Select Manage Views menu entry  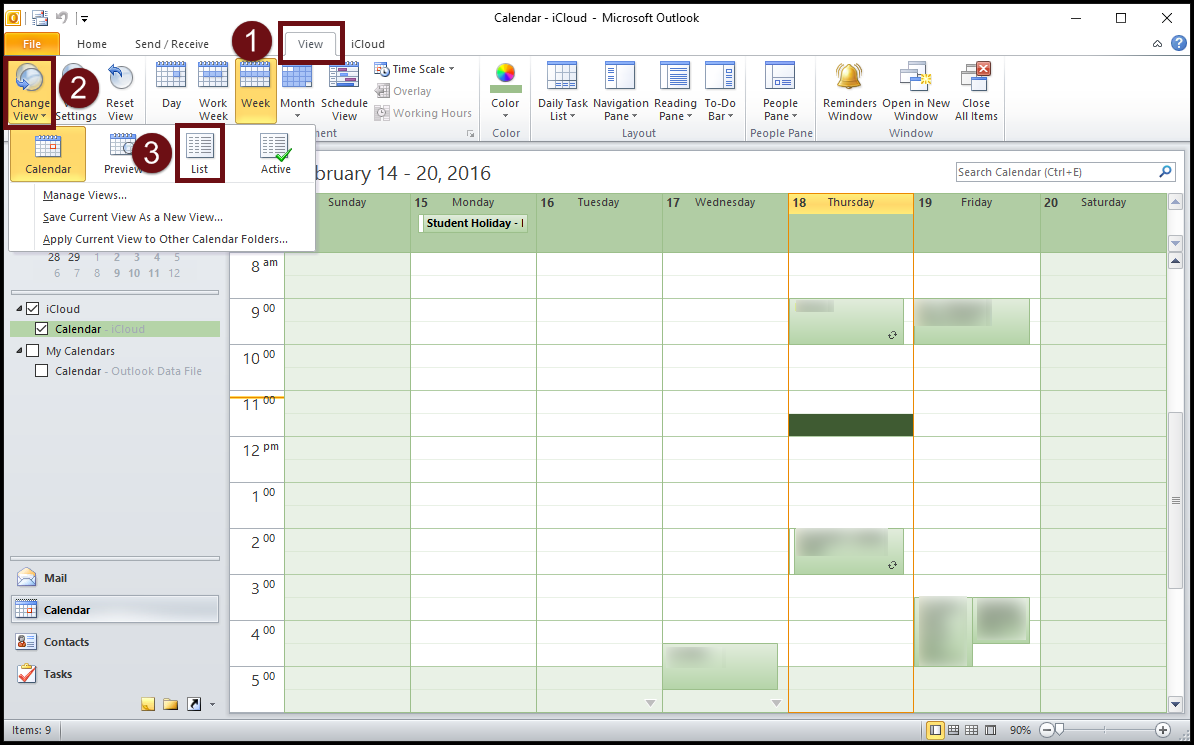85,195
